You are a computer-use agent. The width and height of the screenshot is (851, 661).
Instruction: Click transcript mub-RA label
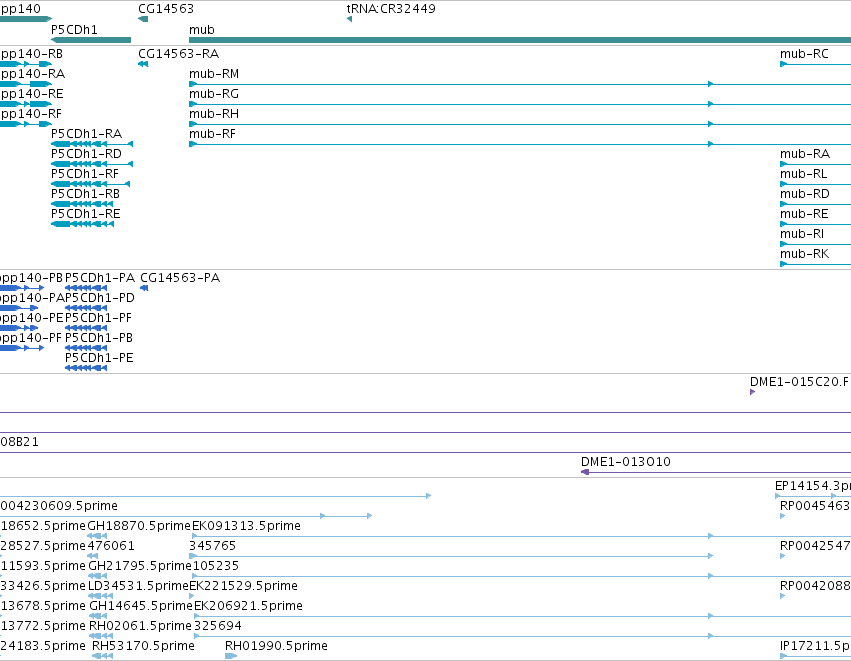click(805, 154)
